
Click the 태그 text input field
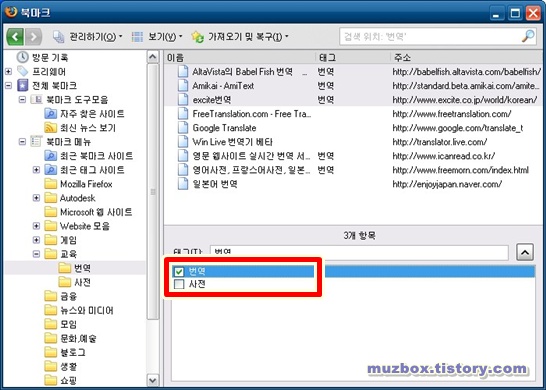coord(359,252)
